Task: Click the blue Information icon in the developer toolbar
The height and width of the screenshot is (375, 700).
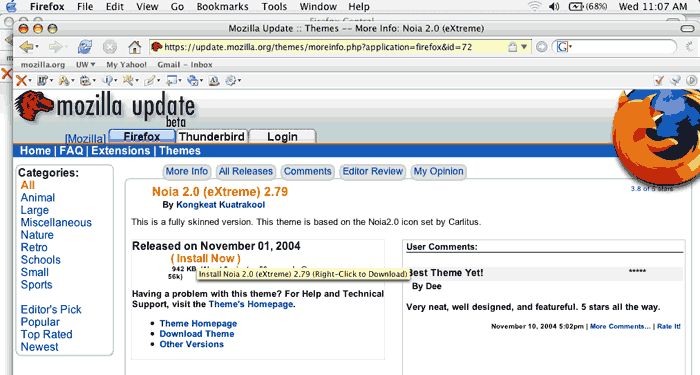Action: click(x=107, y=80)
